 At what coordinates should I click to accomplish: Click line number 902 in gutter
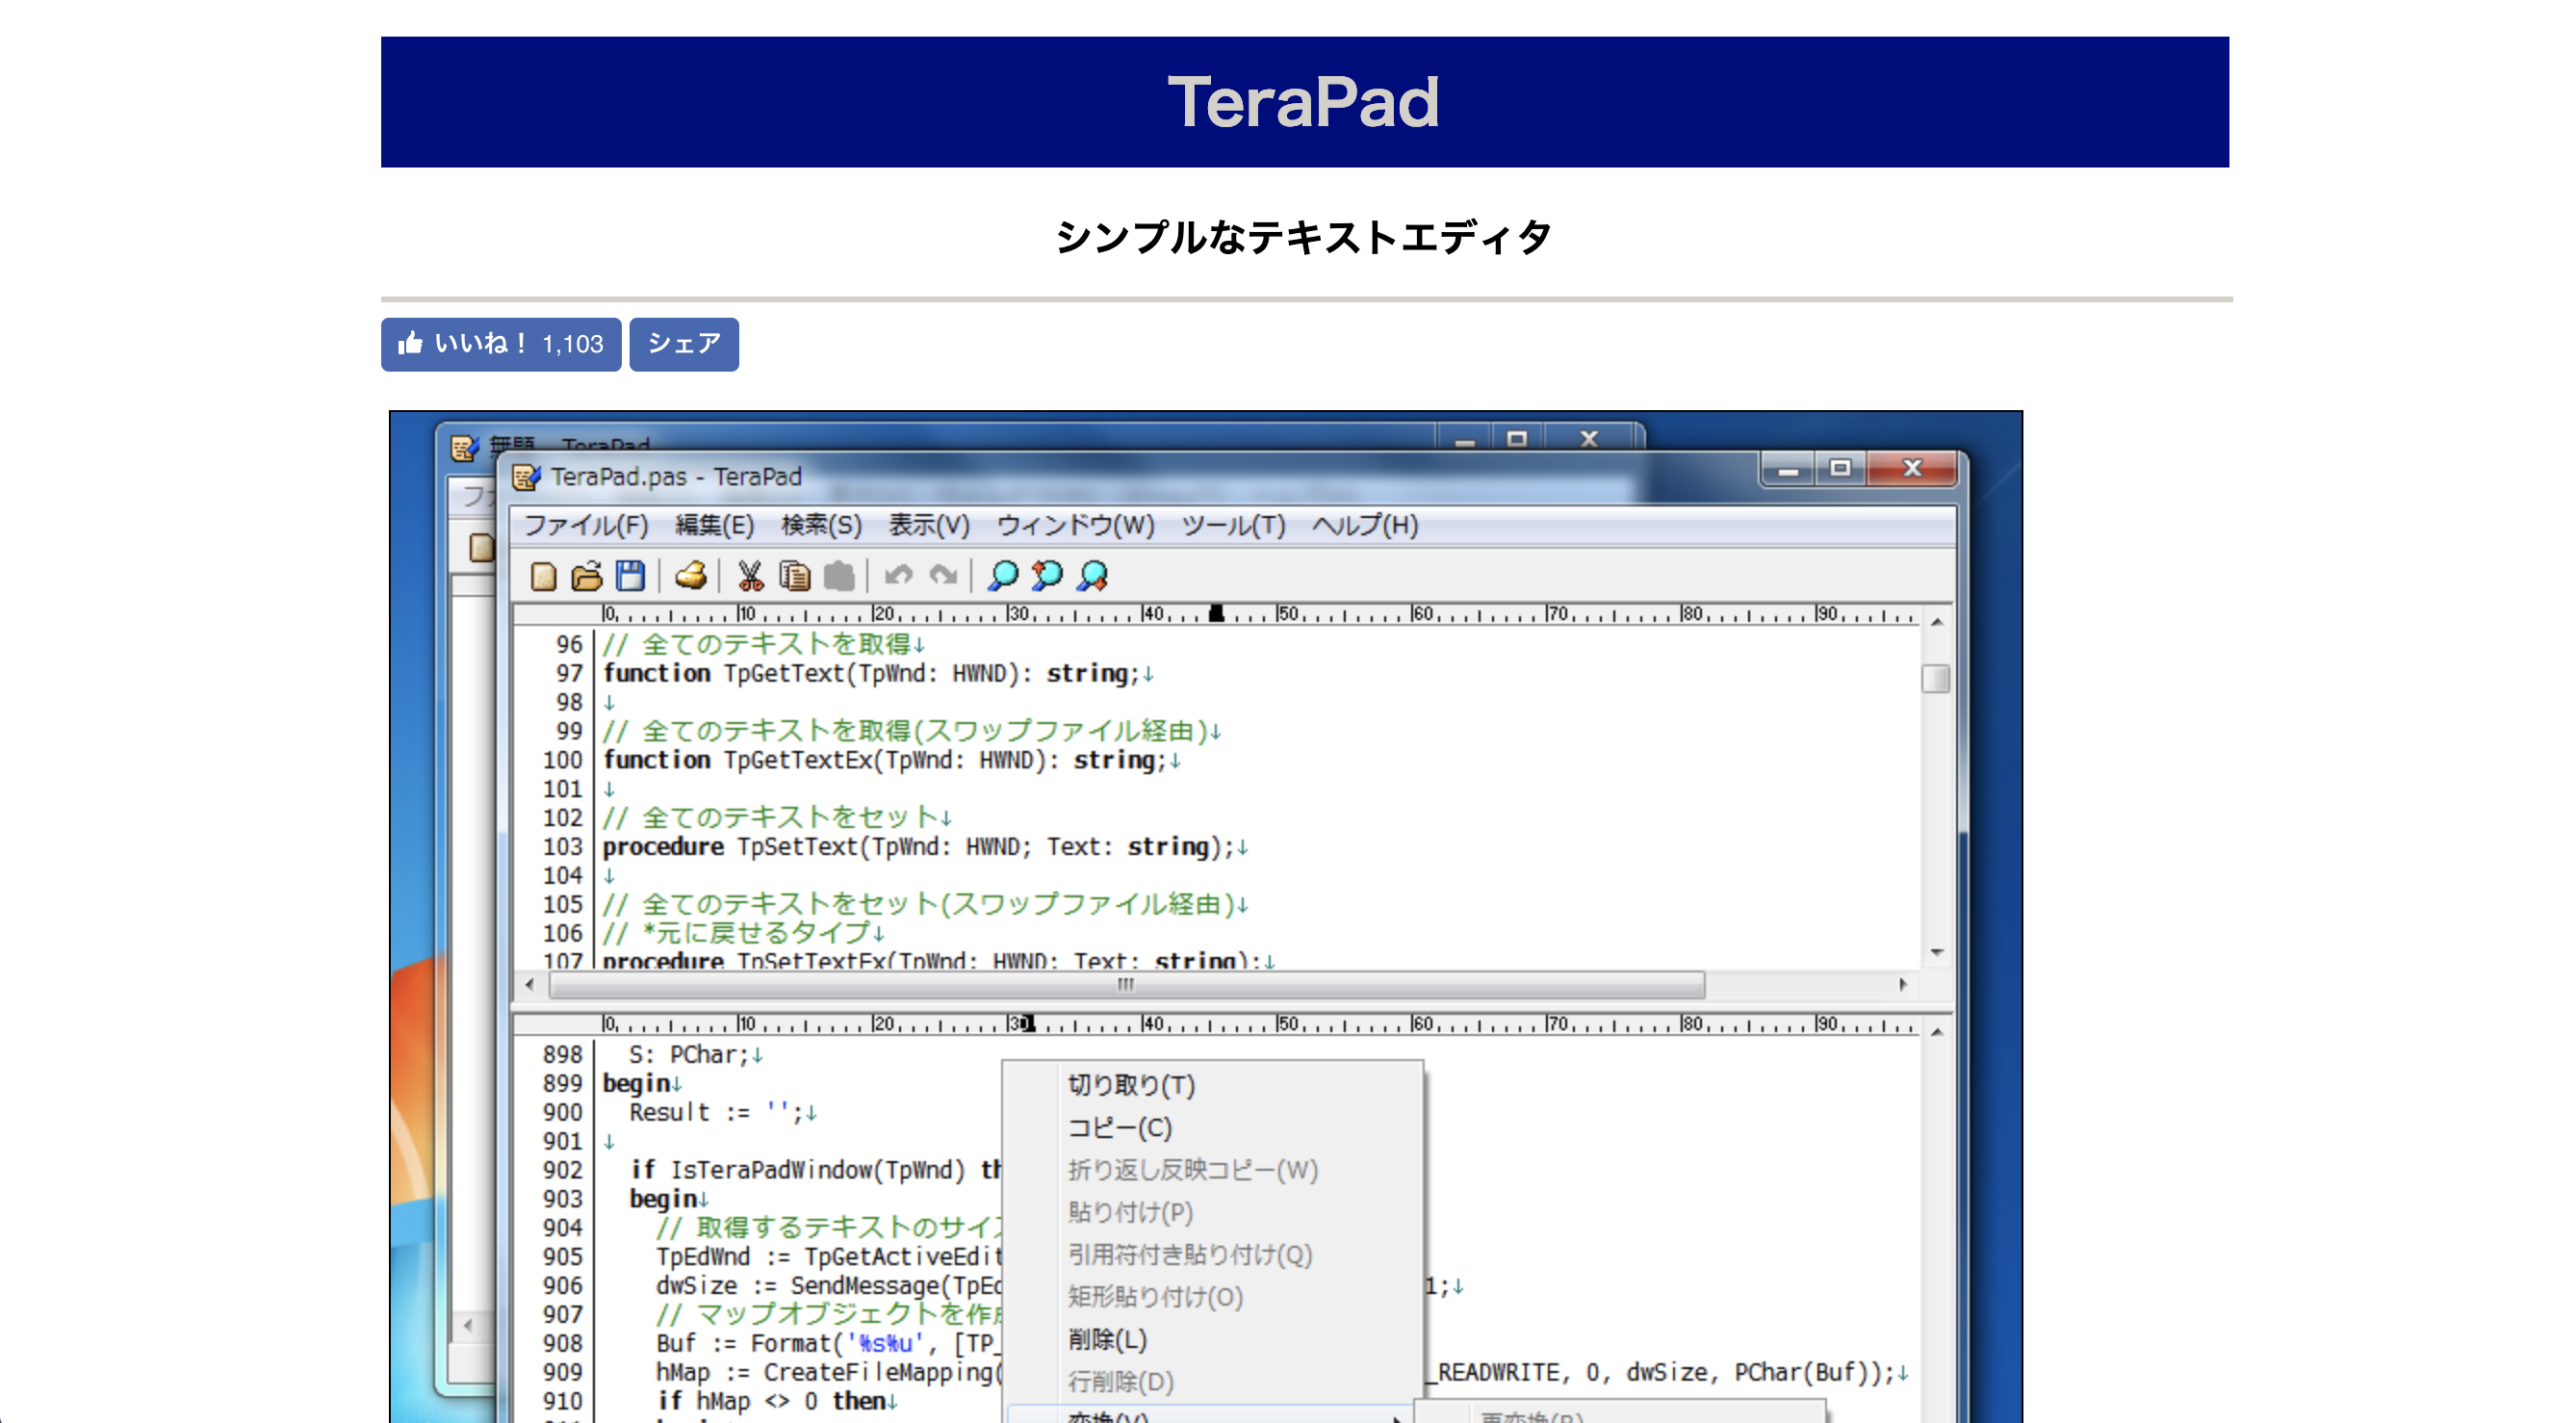(562, 1170)
